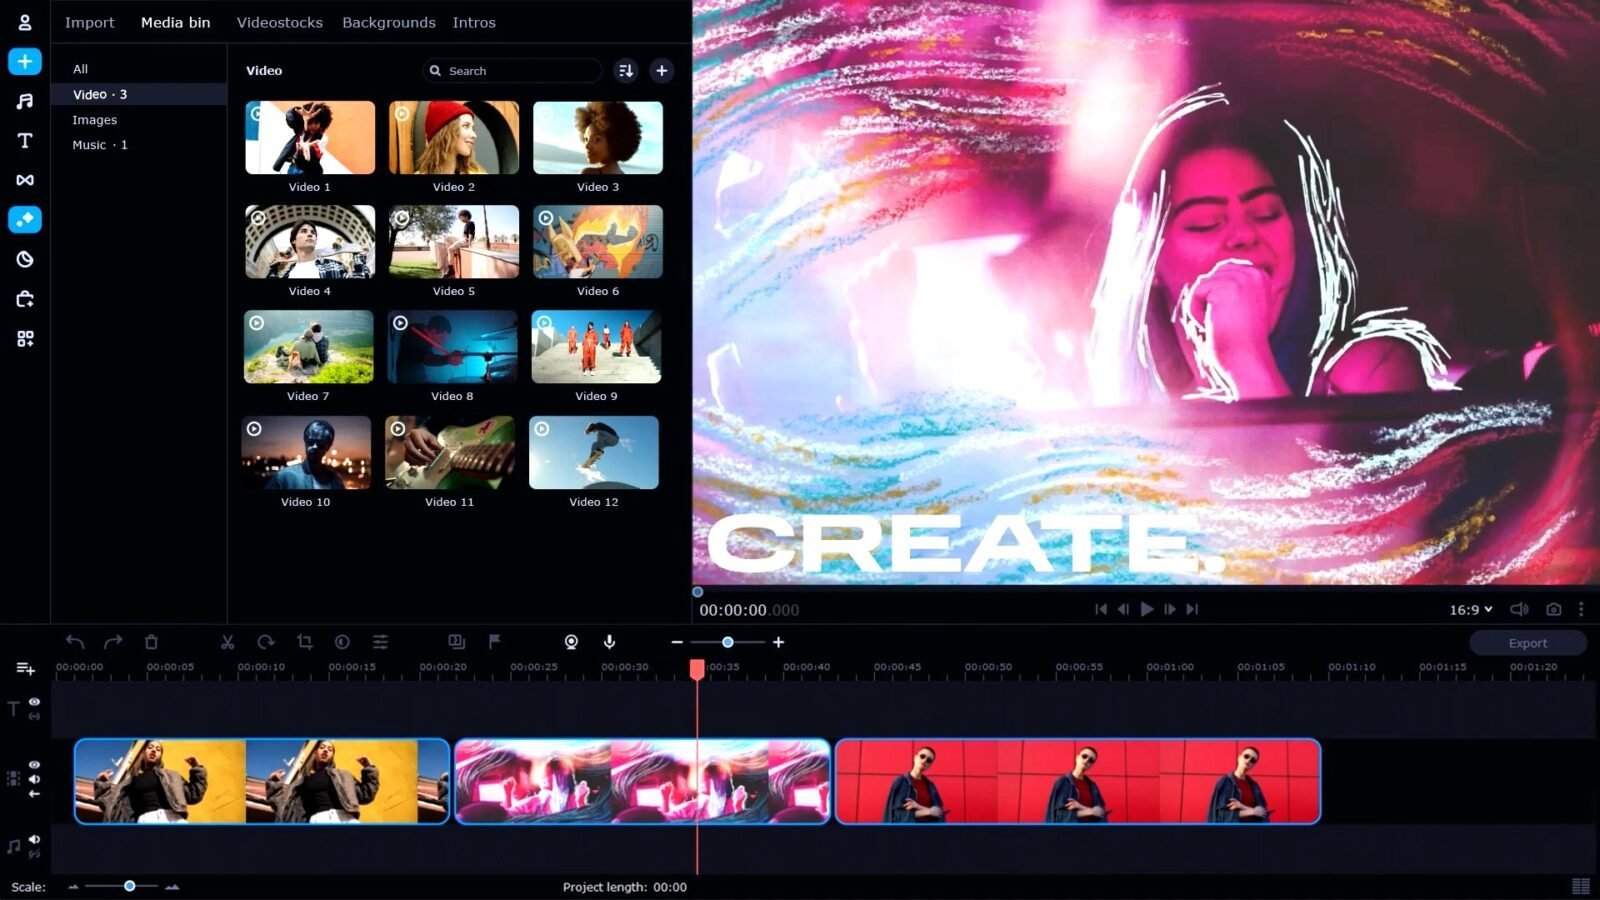This screenshot has height=900, width=1600.
Task: Take a snapshot with the camera icon
Action: tap(1553, 609)
